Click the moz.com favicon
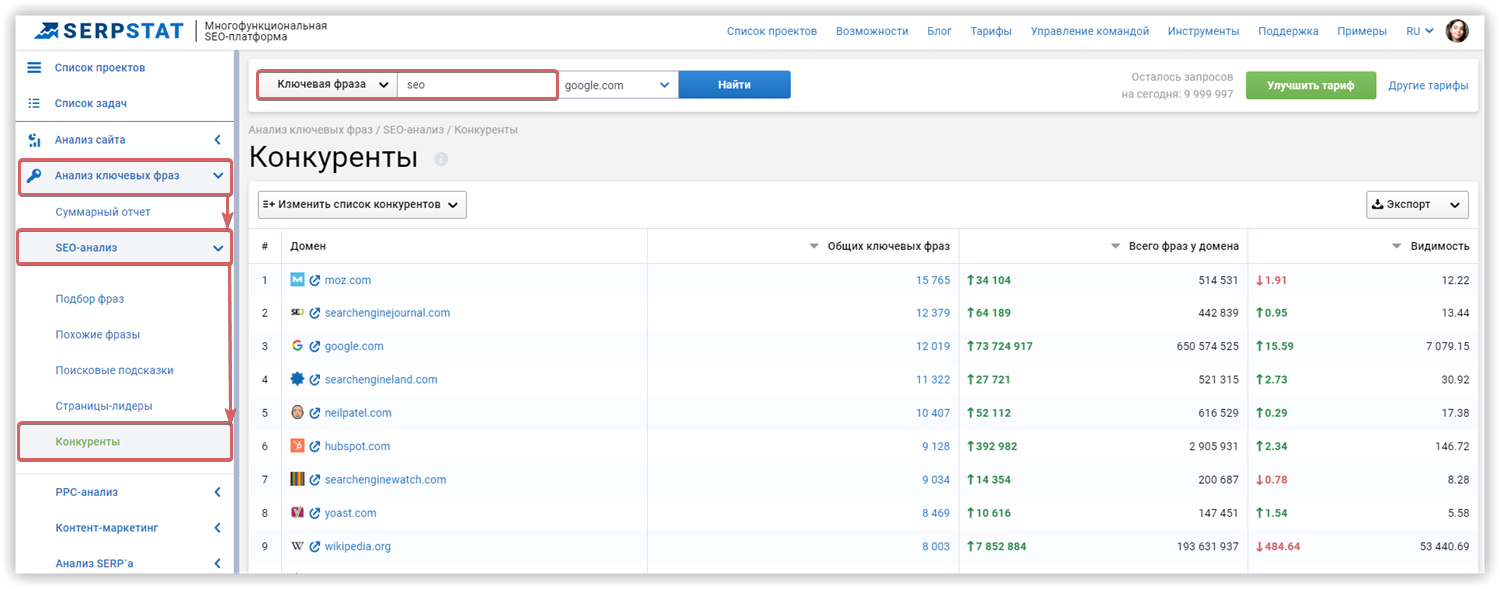This screenshot has height=589, width=1500. point(297,280)
